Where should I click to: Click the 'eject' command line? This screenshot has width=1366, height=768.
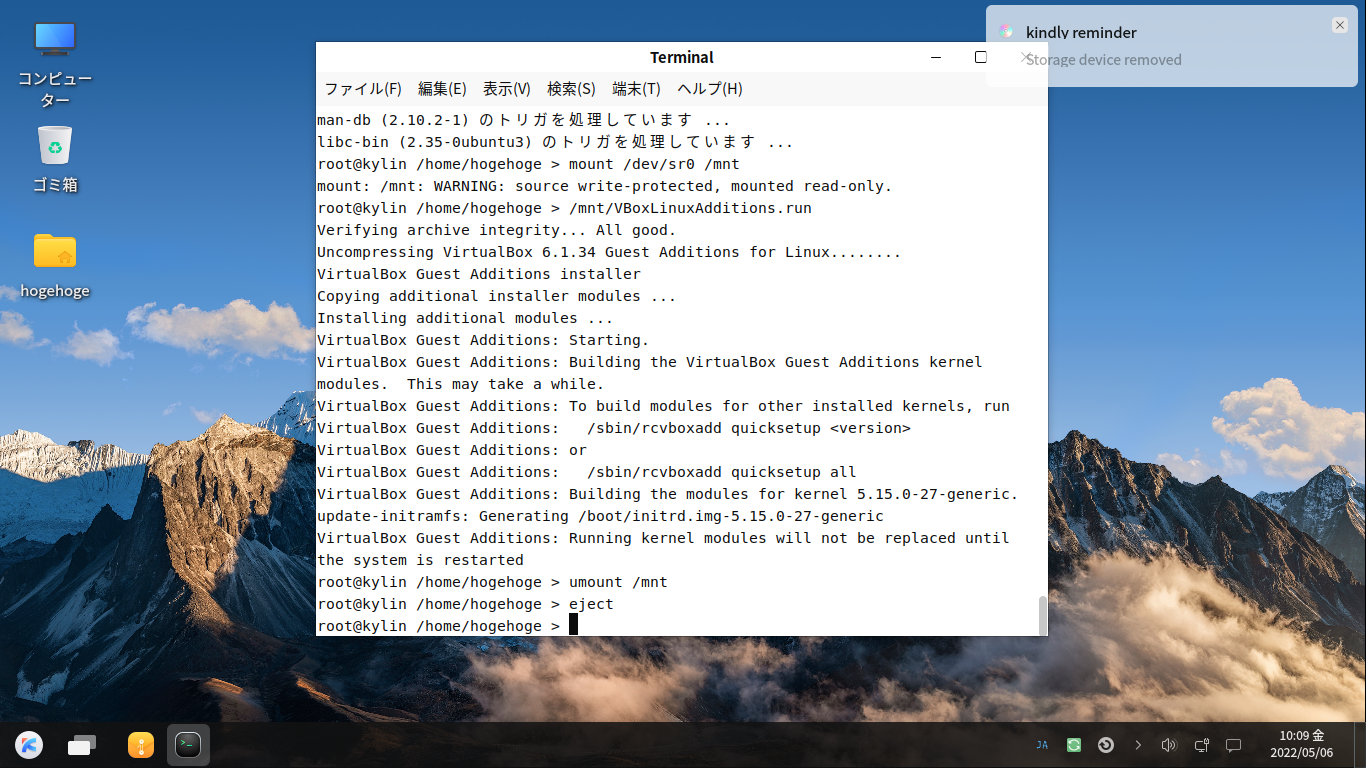465,604
